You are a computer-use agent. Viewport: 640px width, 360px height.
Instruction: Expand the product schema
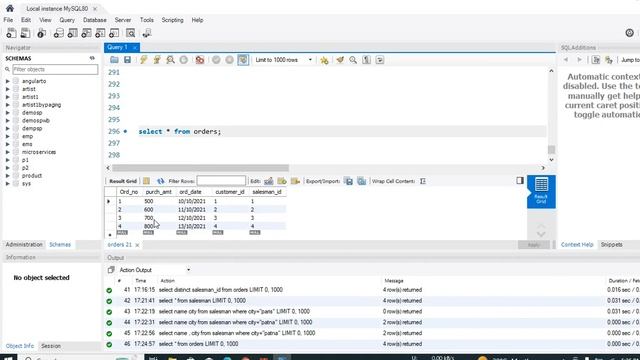pyautogui.click(x=7, y=176)
